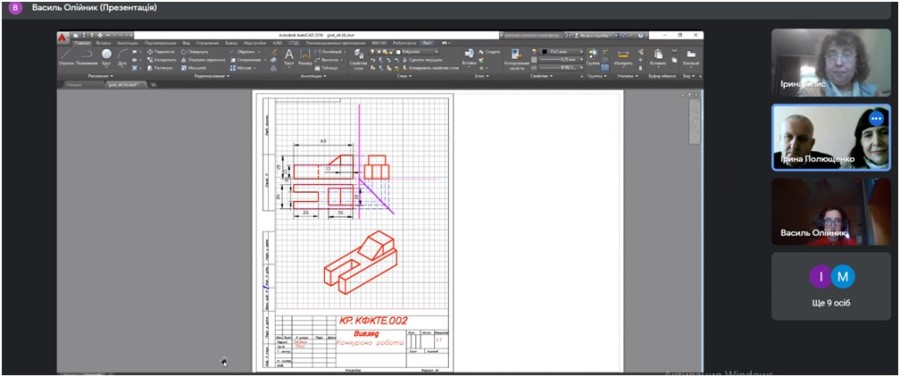The width and height of the screenshot is (900, 377).
Task: Switch to the Вставка ribbon tab
Action: pos(104,42)
